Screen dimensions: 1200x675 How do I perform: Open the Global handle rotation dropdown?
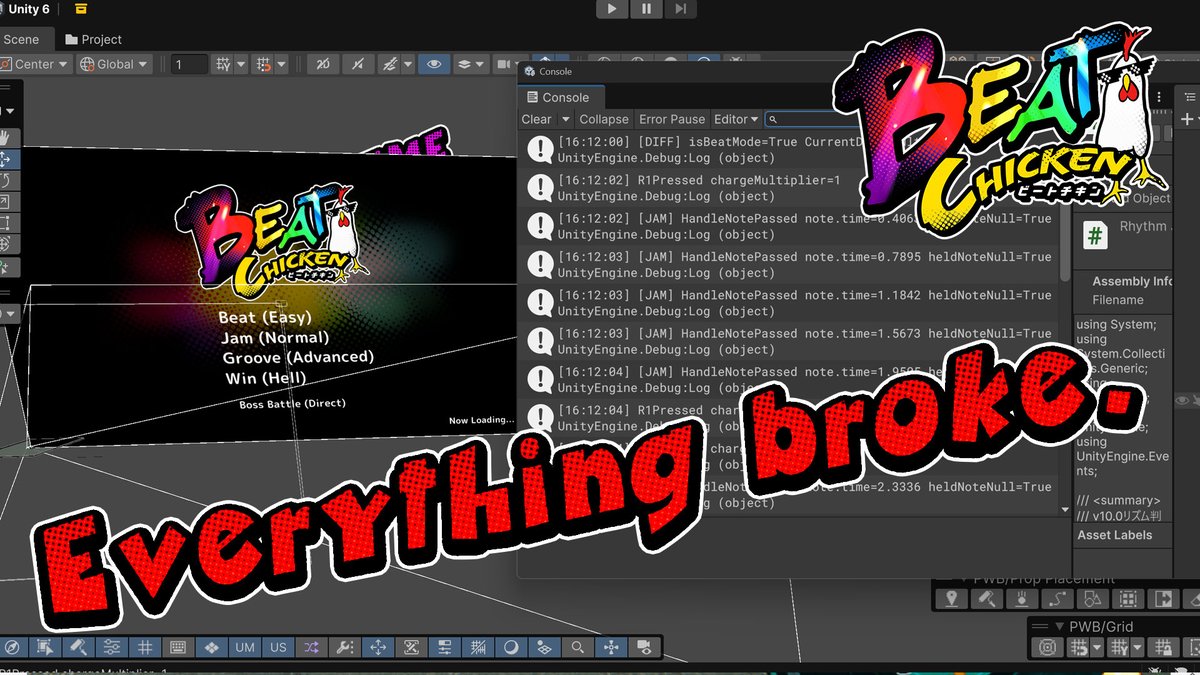[115, 64]
